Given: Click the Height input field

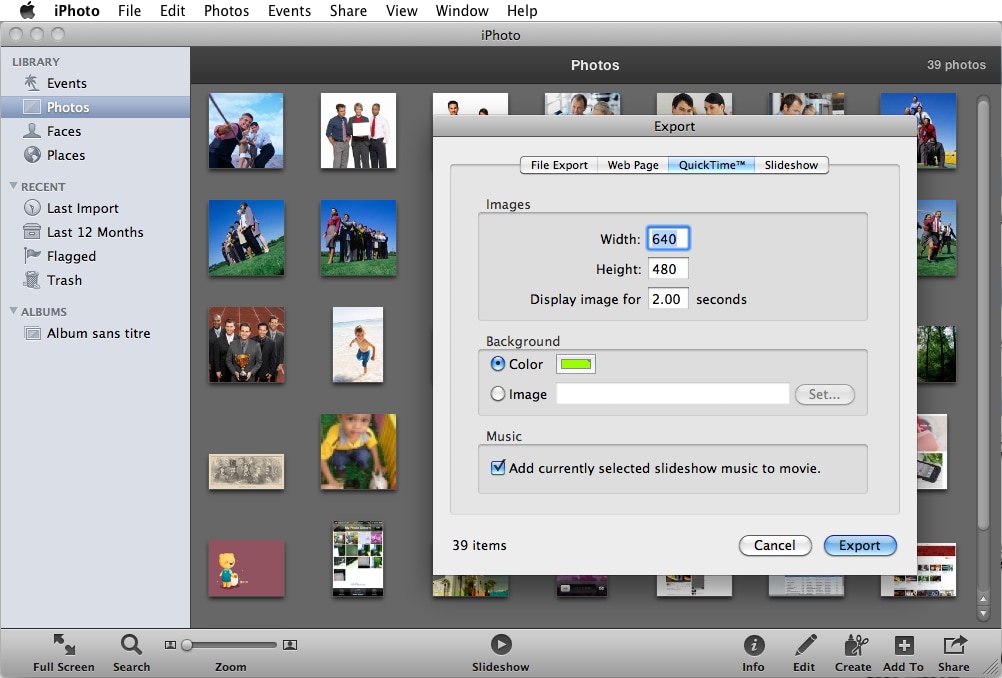Looking at the screenshot, I should coord(668,269).
